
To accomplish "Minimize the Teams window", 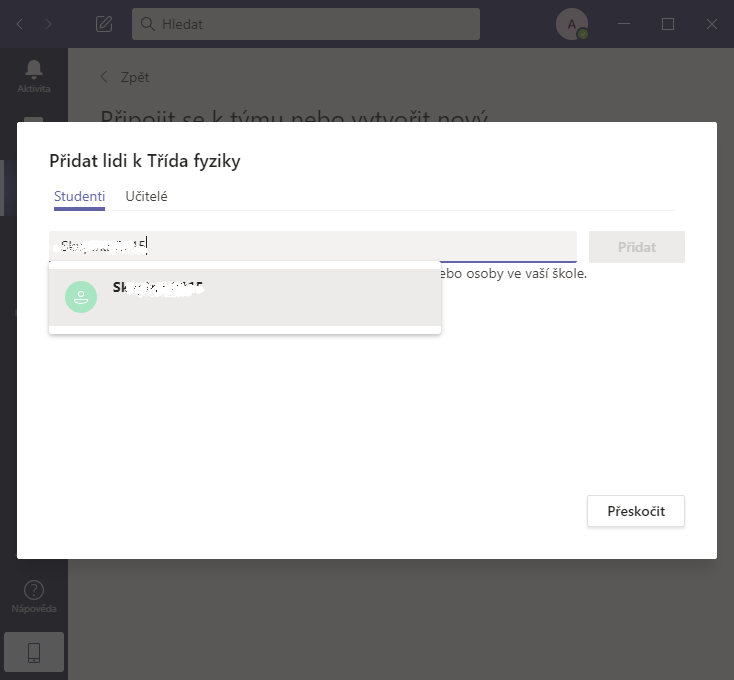I will 624,24.
